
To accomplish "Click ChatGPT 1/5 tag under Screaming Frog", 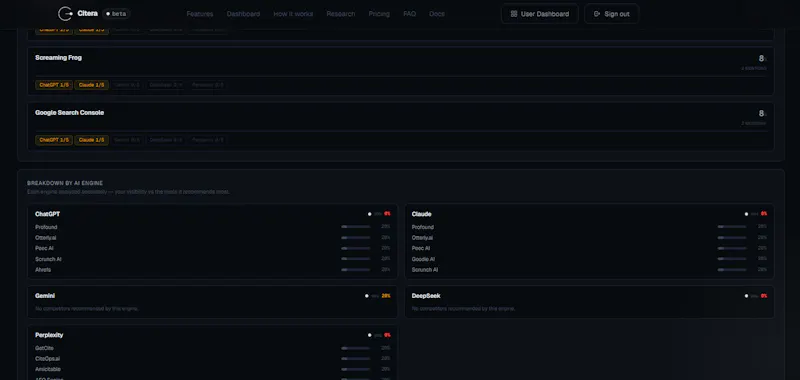I will coord(54,85).
